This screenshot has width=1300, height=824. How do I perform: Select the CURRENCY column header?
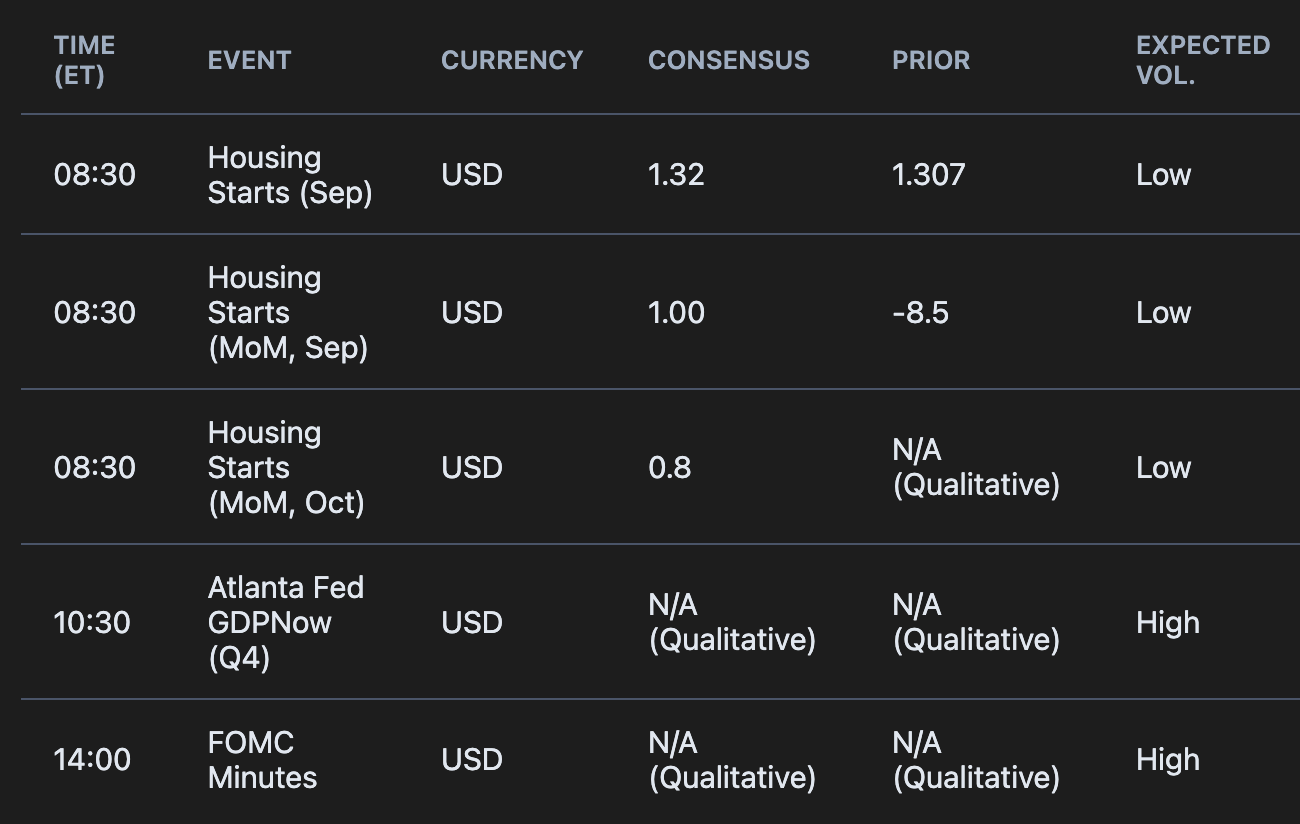tap(512, 60)
